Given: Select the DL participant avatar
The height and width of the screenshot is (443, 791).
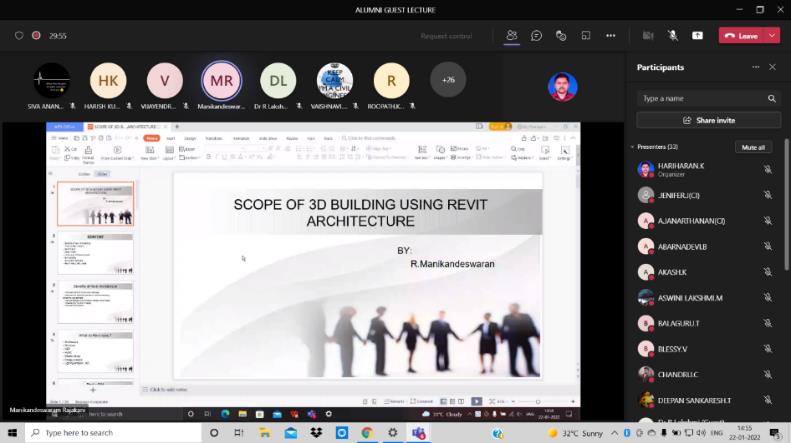Looking at the screenshot, I should 278,80.
